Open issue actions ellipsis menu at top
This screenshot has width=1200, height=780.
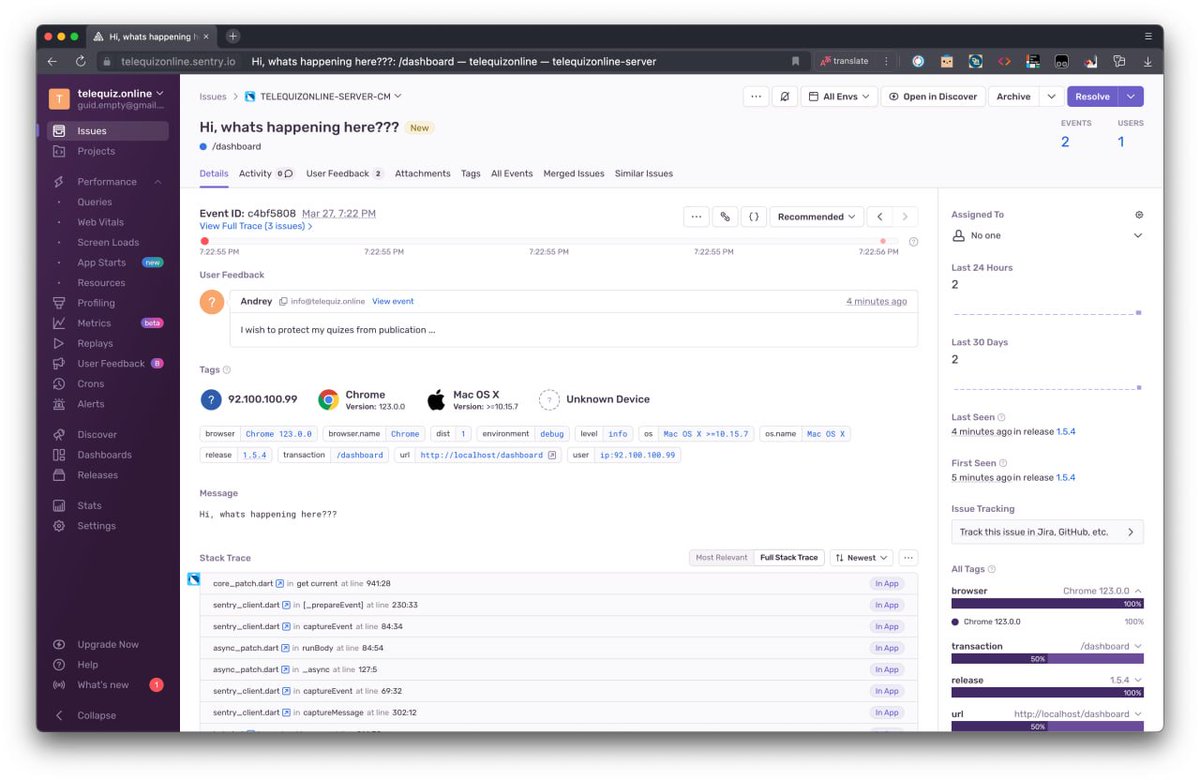[756, 97]
